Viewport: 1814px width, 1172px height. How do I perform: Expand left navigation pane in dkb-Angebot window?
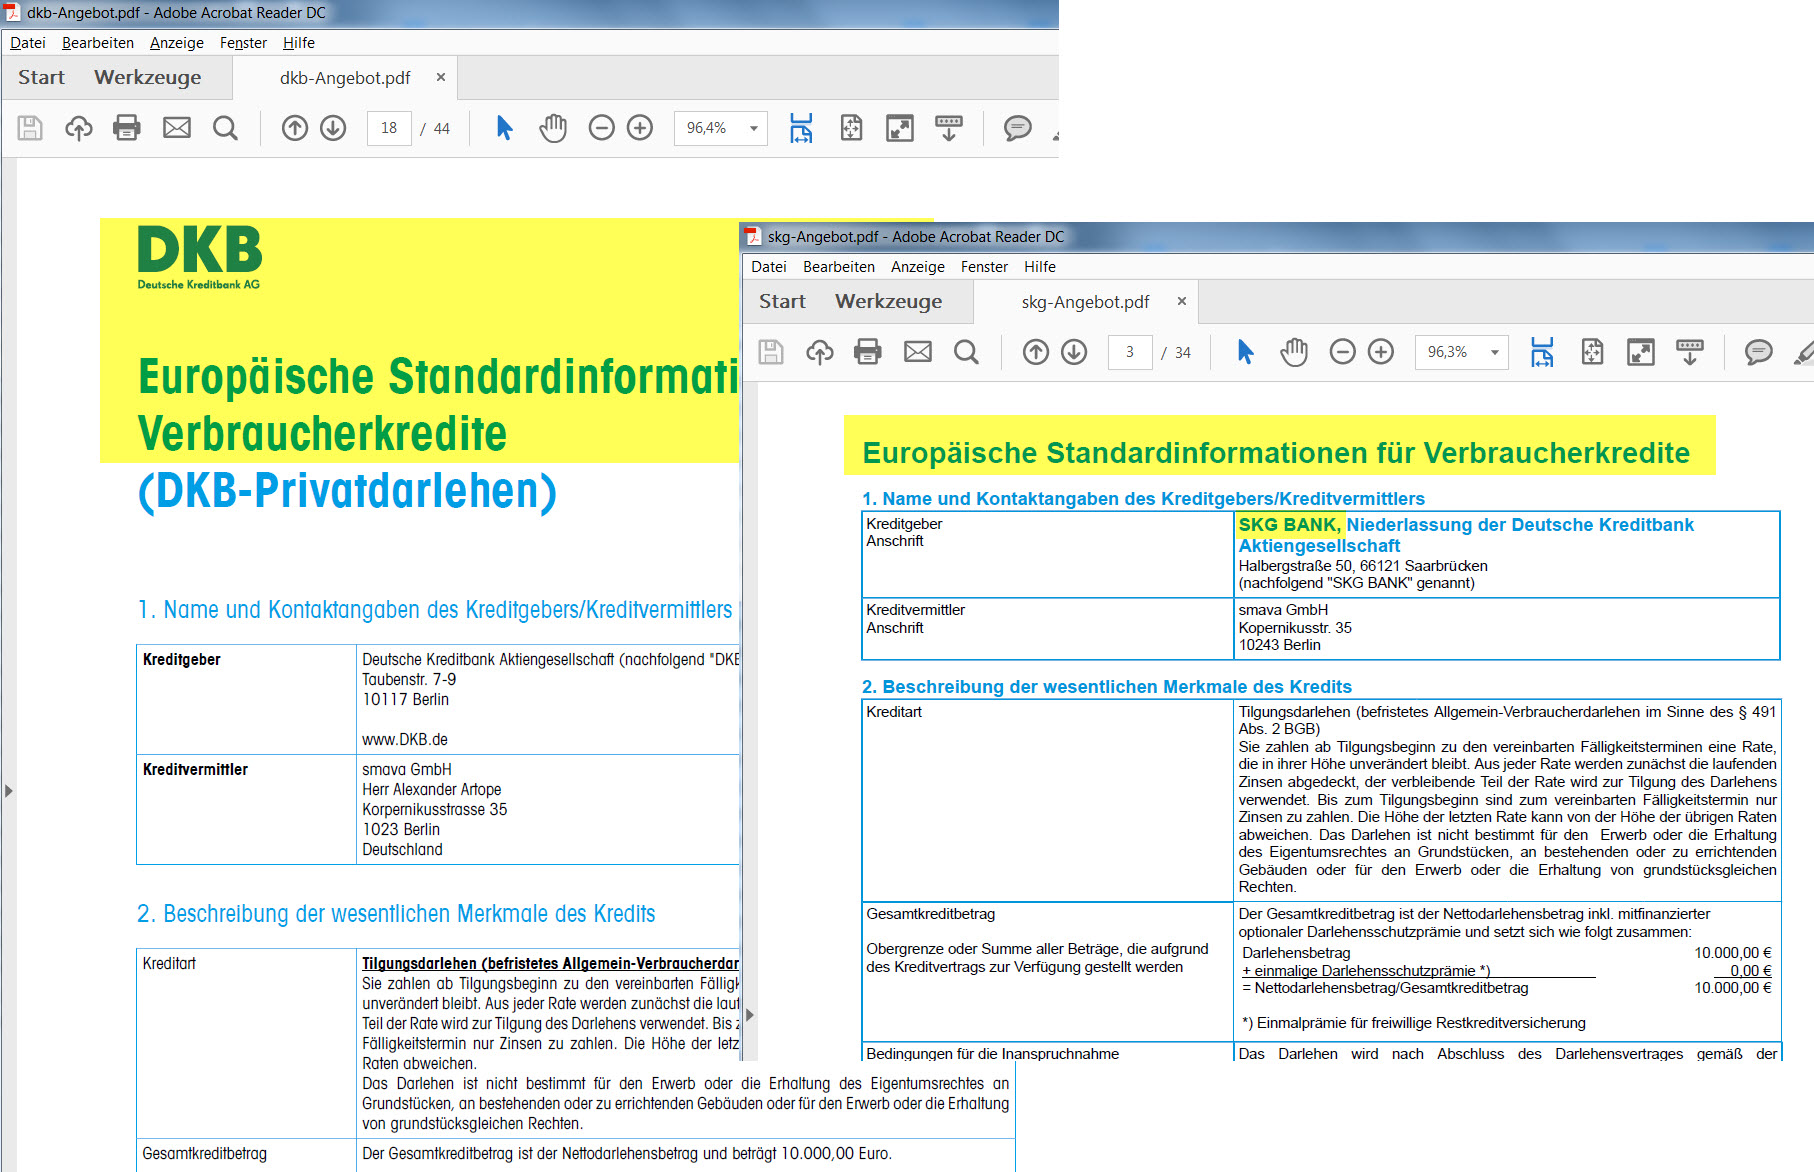(9, 791)
